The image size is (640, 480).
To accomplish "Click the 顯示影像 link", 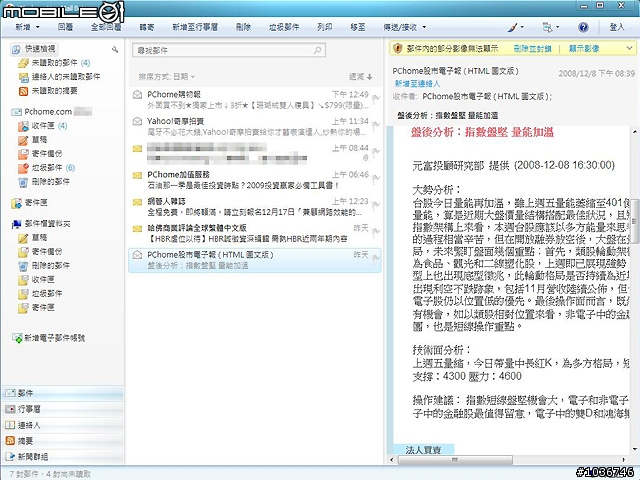I will click(x=584, y=49).
